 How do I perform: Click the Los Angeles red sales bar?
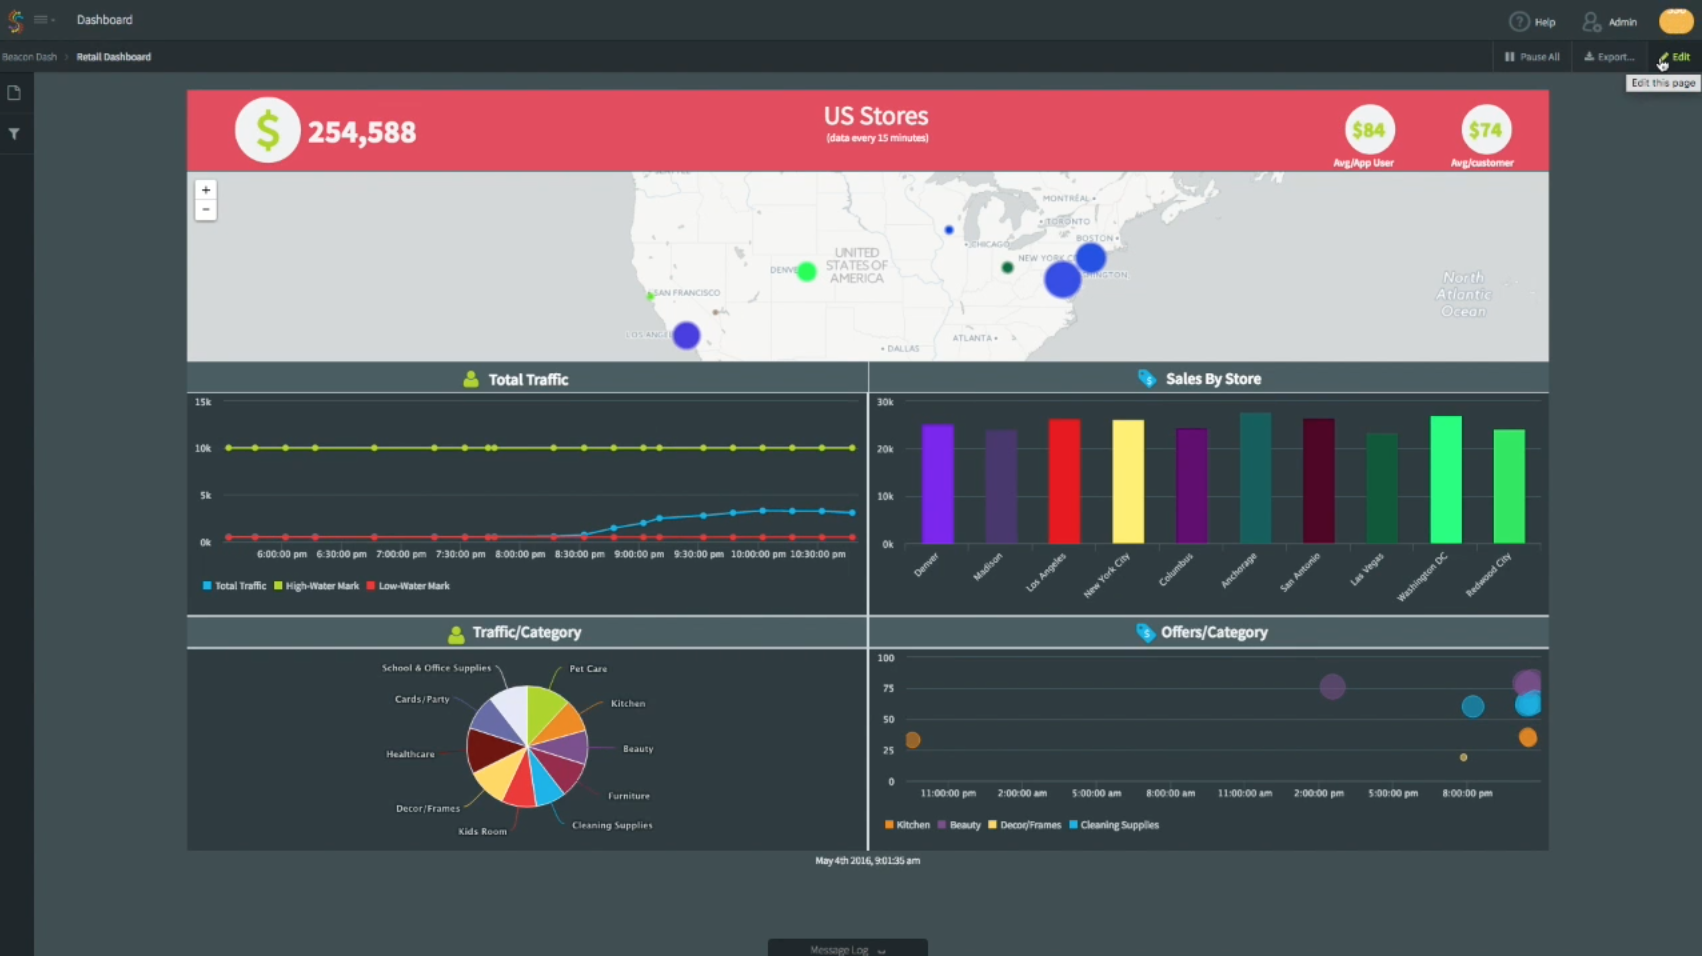[x=1064, y=481]
